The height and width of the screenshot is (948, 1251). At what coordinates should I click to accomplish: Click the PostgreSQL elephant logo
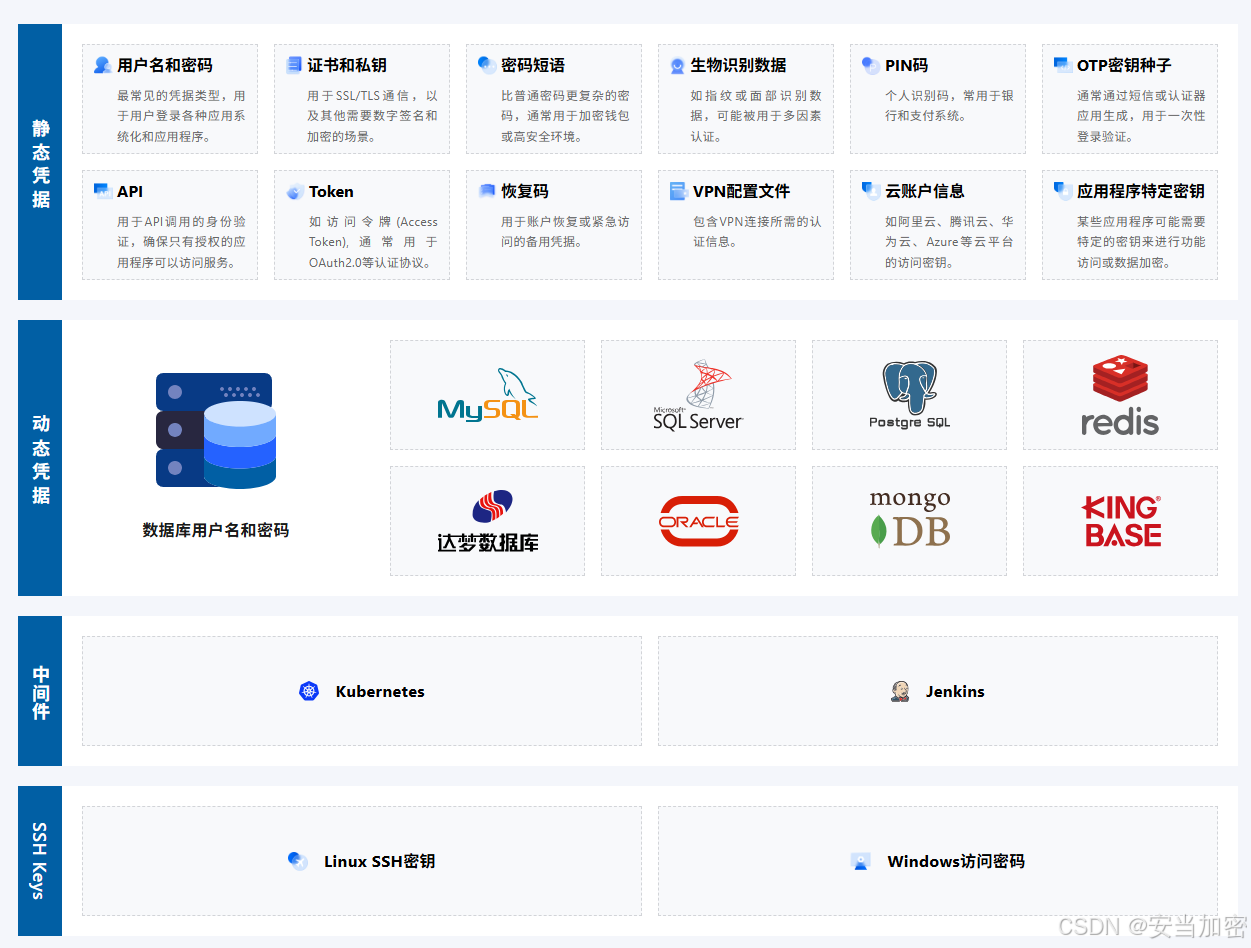[908, 394]
